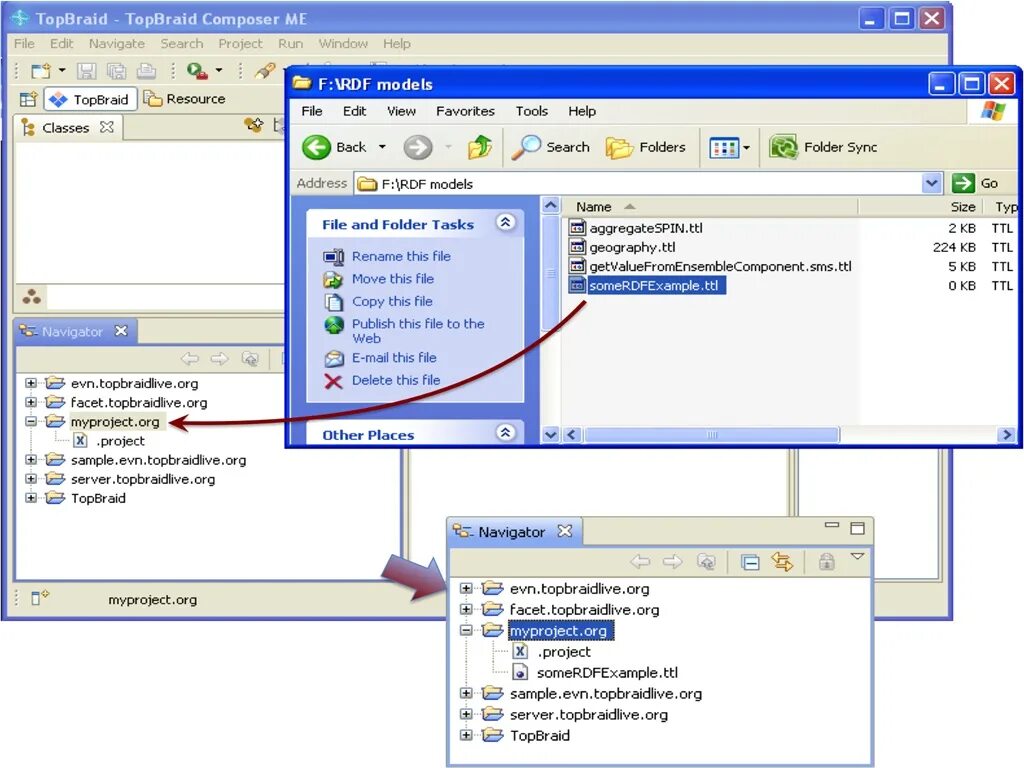Click Maximize icon of lower Navigator panel
This screenshot has width=1024, height=768.
[857, 528]
